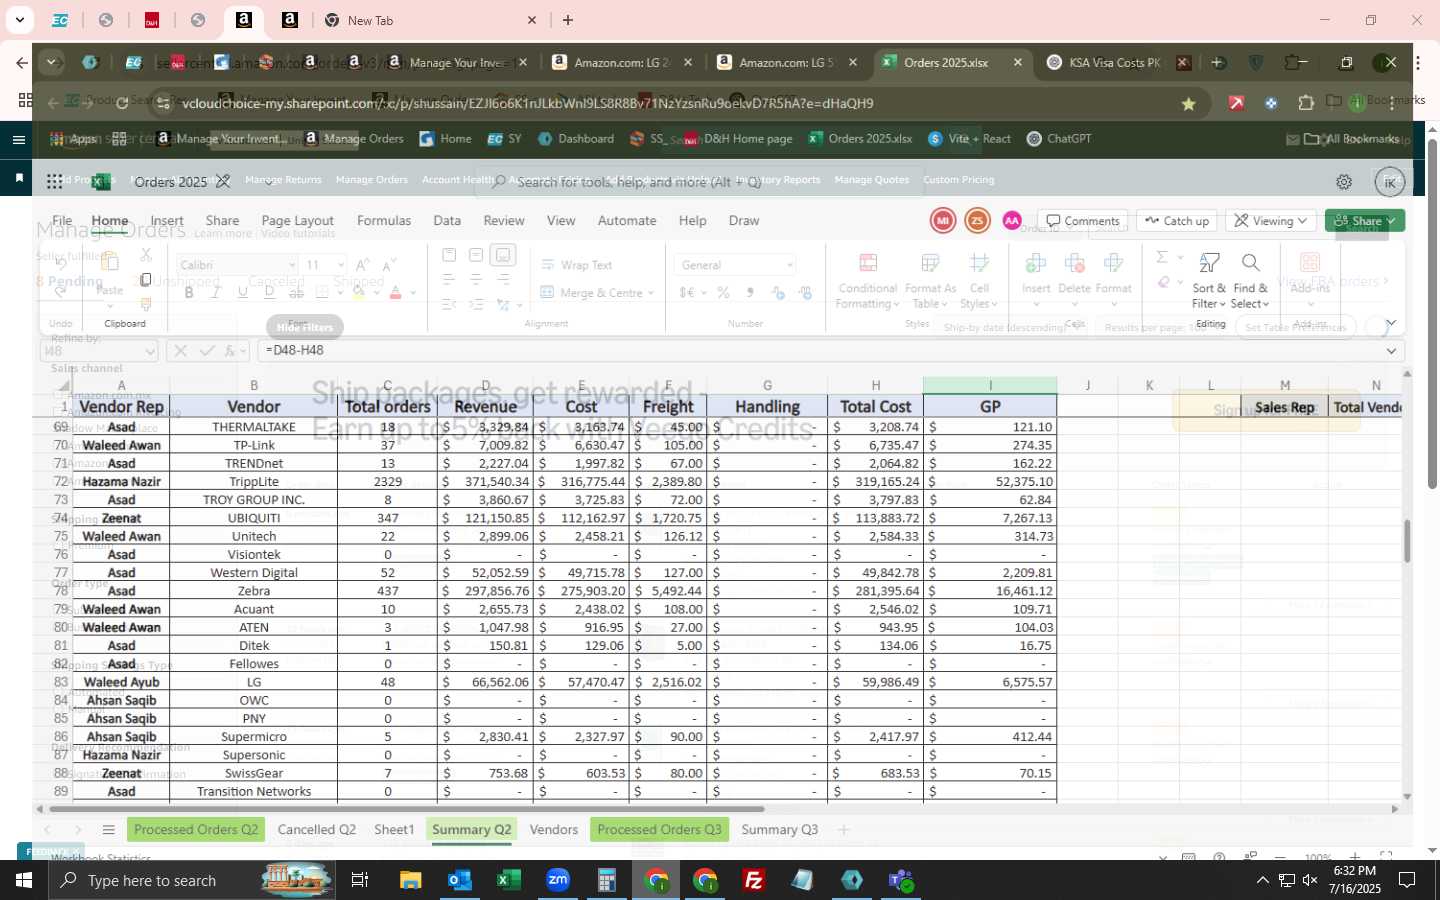Expand the formula bar chevron
1440x900 pixels.
click(x=1391, y=351)
